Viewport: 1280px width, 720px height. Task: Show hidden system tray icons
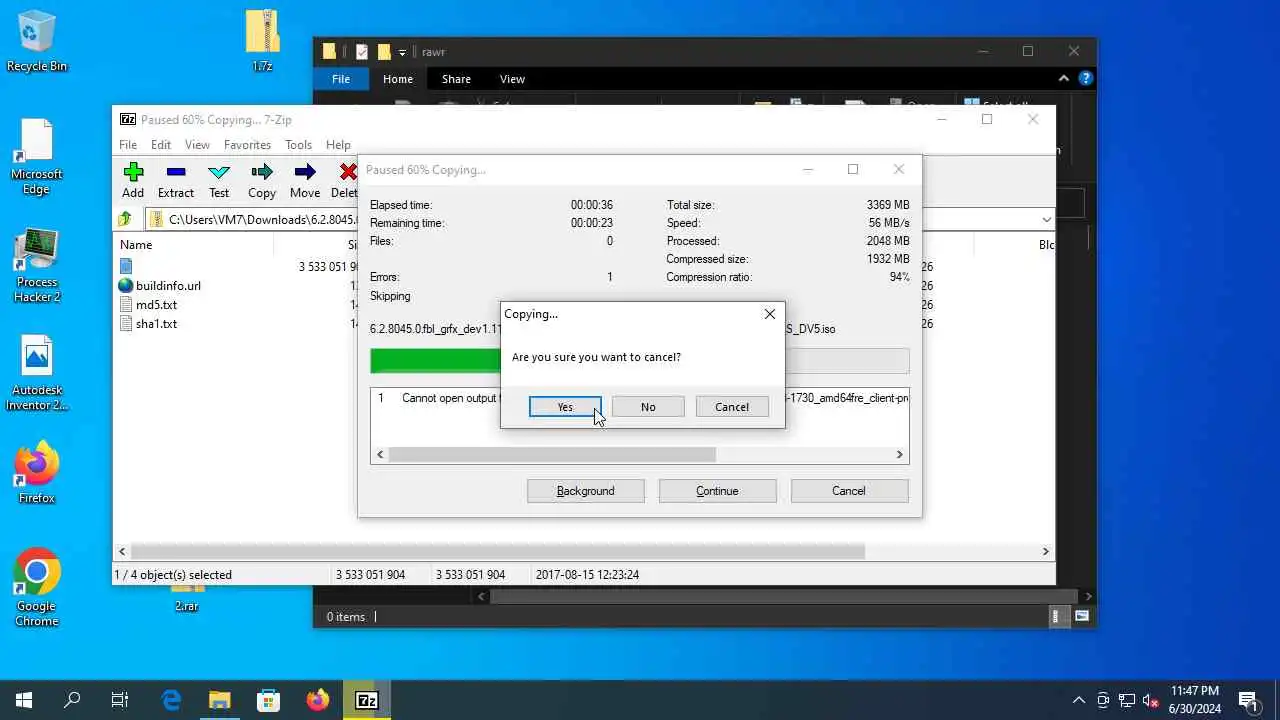coord(1078,700)
